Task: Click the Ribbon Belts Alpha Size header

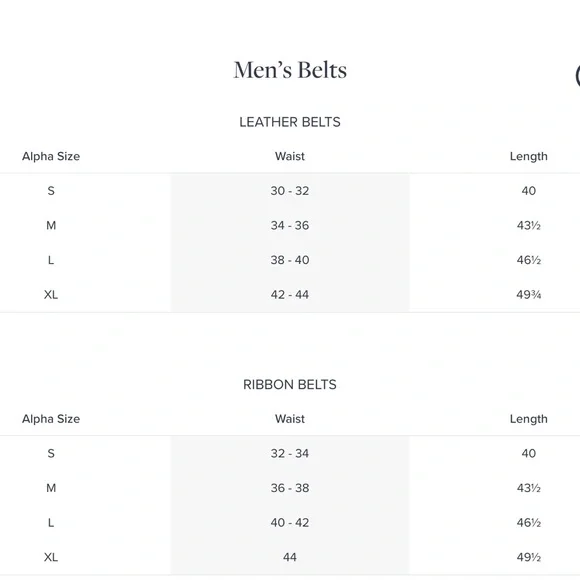Action: tap(51, 419)
